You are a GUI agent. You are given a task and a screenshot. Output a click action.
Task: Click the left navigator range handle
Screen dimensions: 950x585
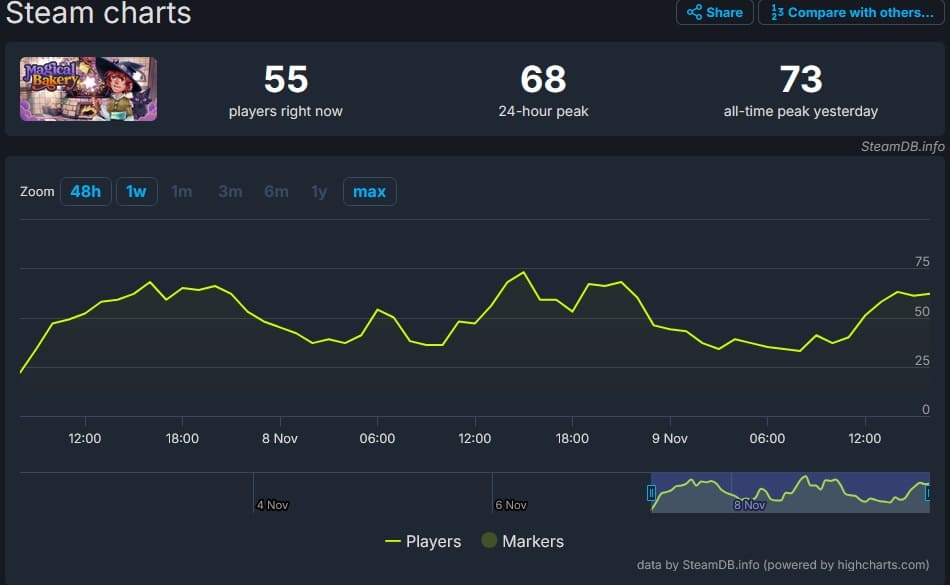click(651, 492)
